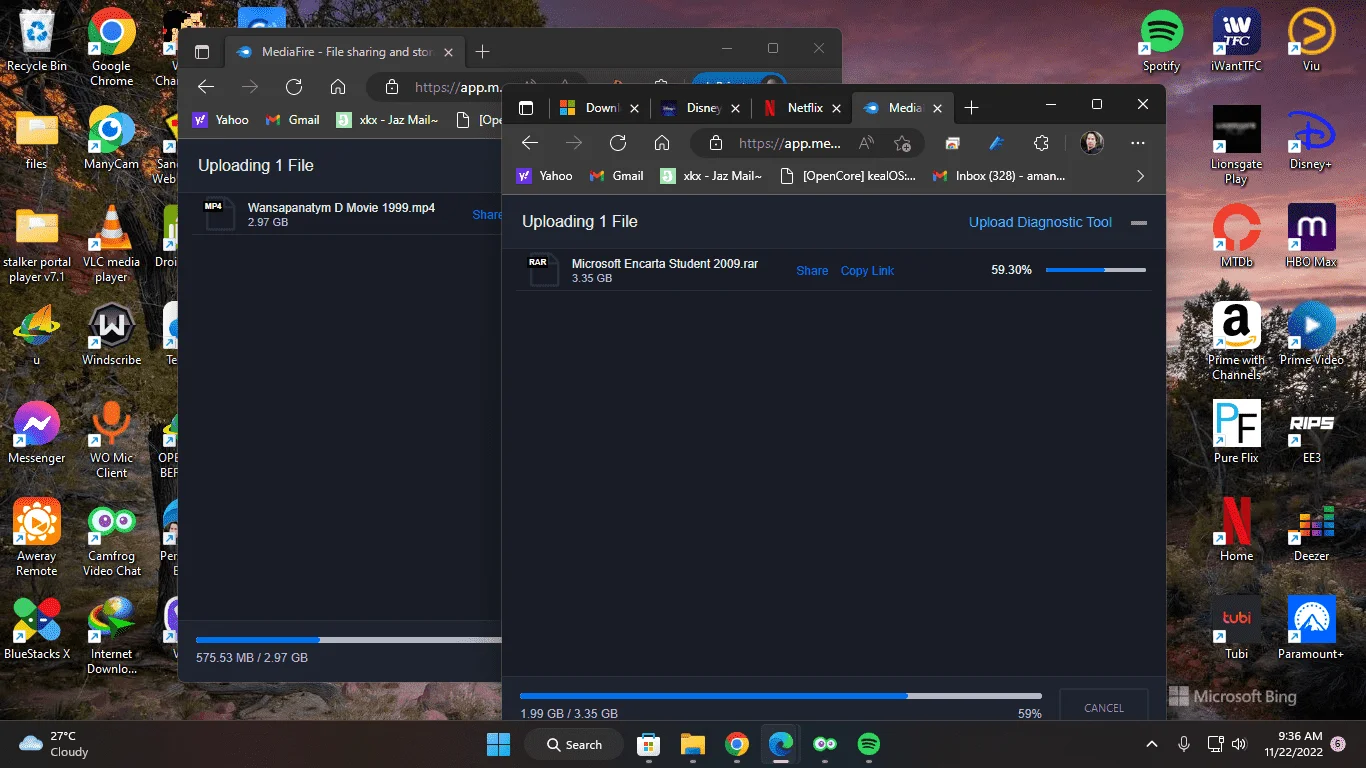Open Yahoo bookmark in front window
The image size is (1366, 768).
[x=544, y=176]
